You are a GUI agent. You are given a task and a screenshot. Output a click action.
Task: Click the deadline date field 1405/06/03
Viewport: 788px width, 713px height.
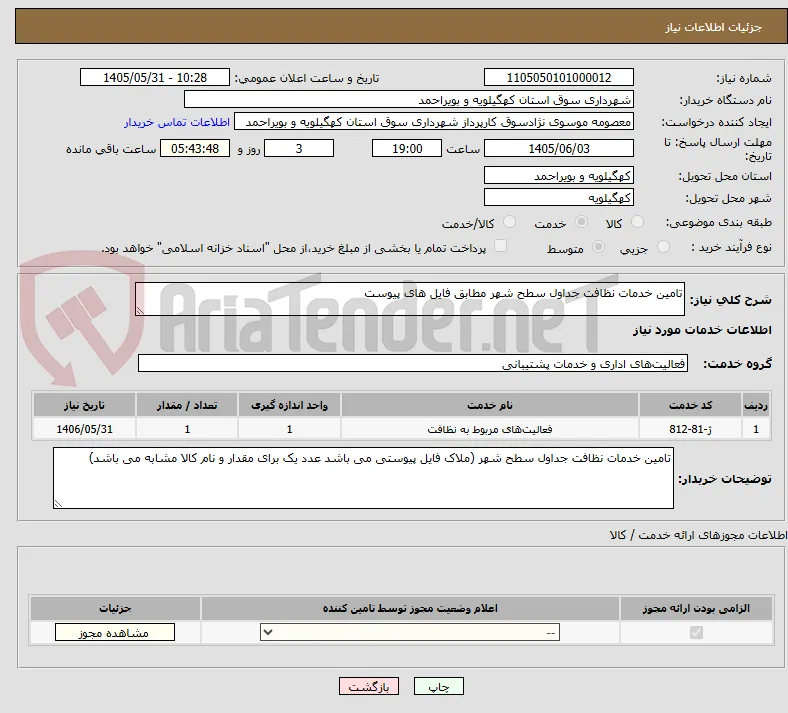coord(558,149)
